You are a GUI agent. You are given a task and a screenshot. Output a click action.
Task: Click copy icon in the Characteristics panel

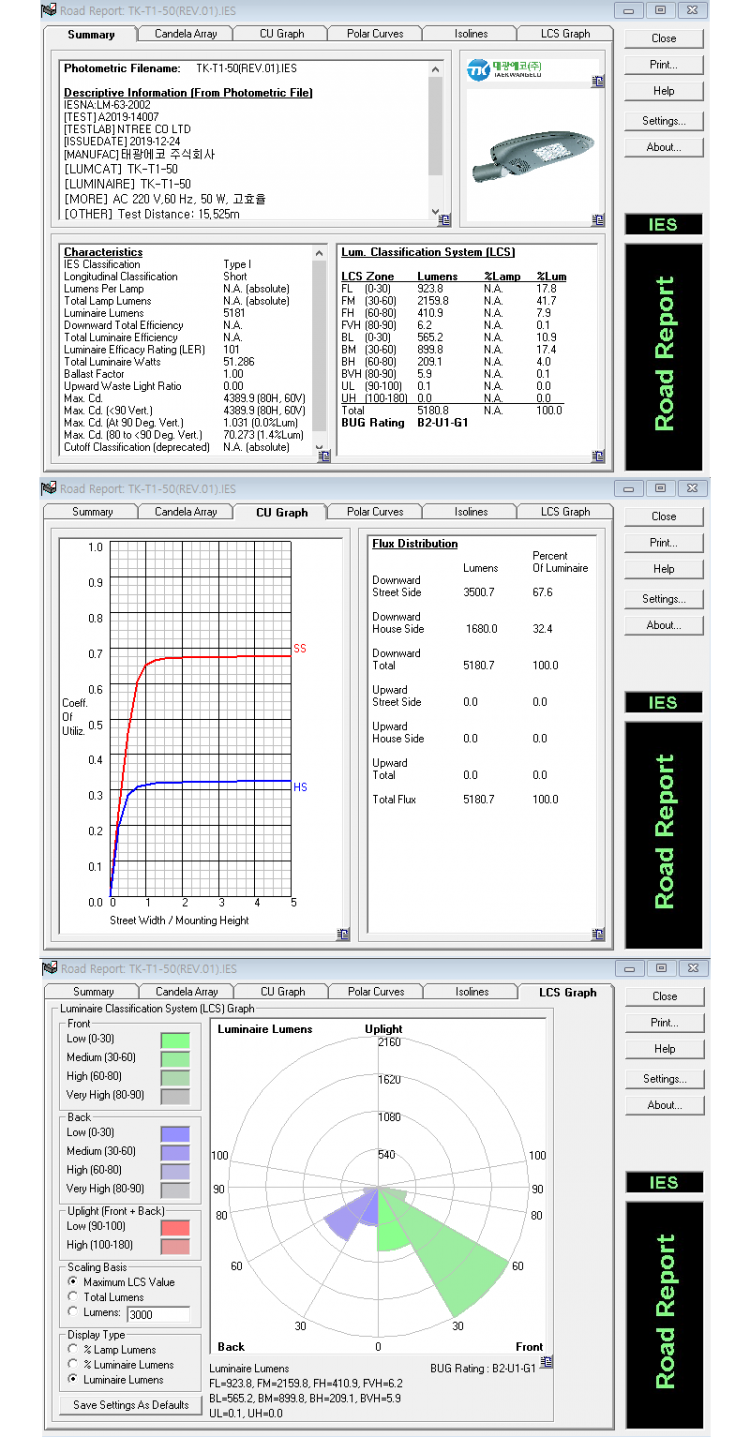coord(323,456)
